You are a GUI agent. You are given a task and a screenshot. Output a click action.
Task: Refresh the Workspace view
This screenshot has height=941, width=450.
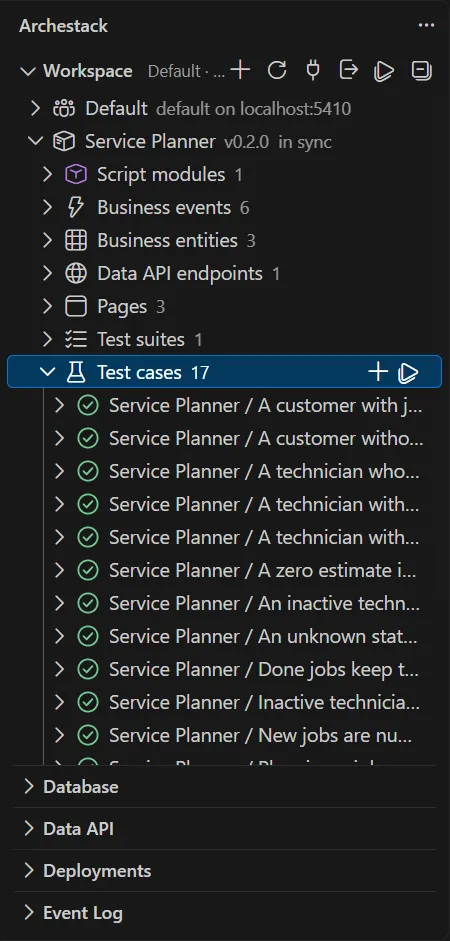[277, 70]
